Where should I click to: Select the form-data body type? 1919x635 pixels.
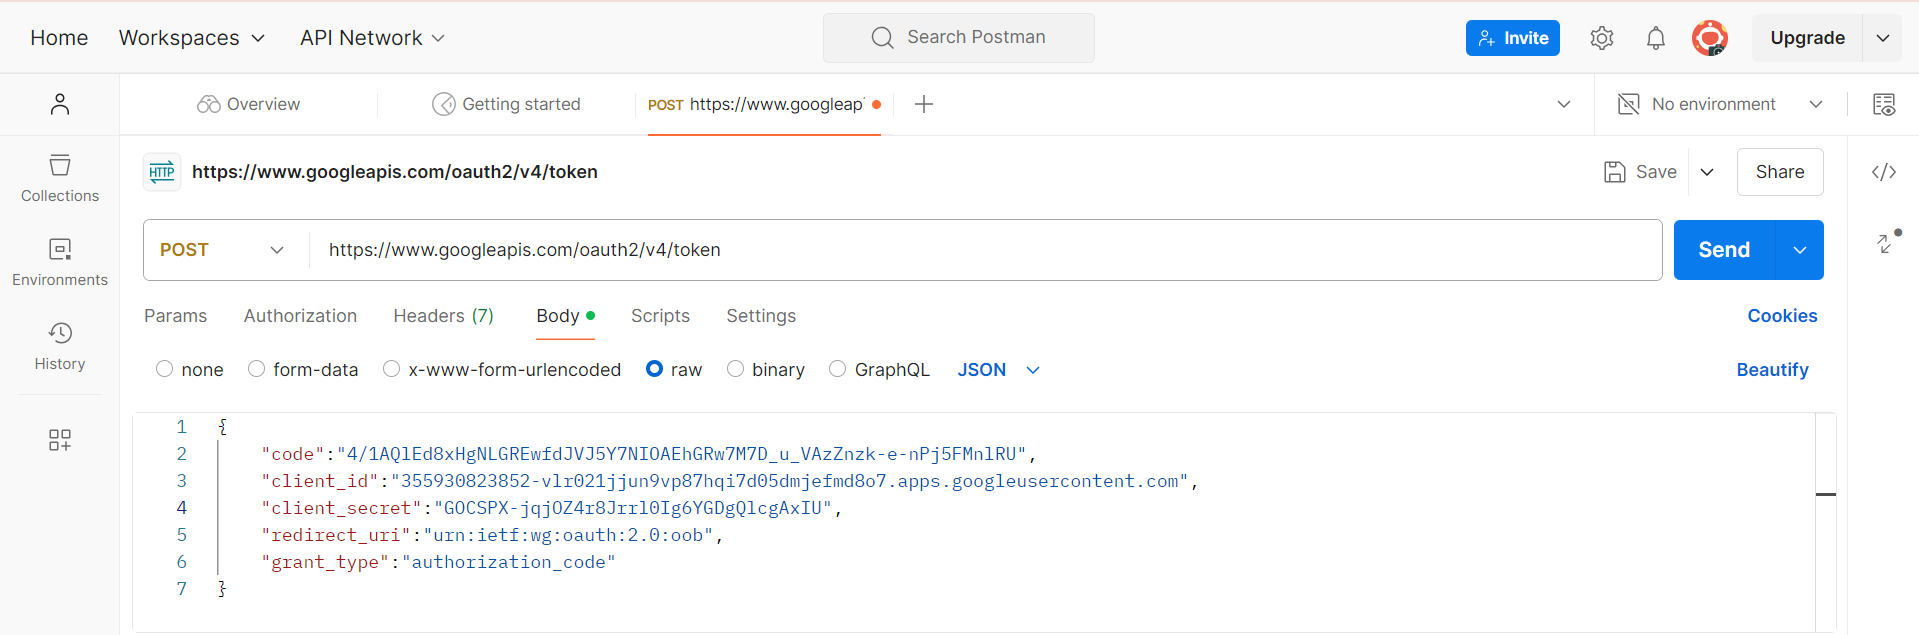click(257, 369)
